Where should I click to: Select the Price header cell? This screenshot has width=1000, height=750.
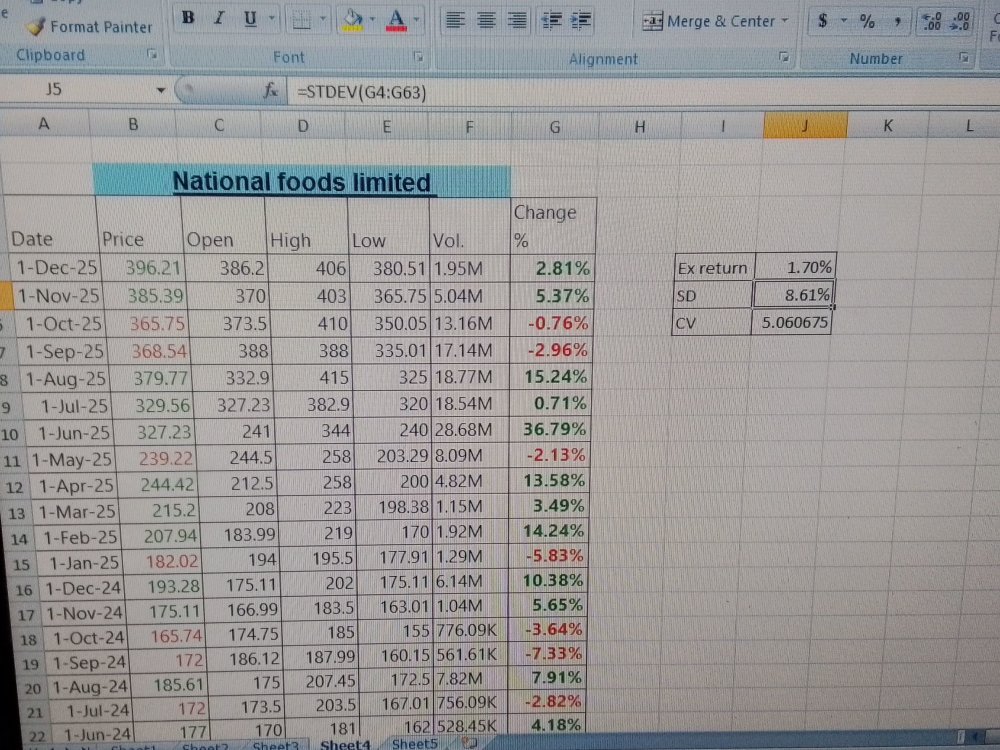(138, 226)
